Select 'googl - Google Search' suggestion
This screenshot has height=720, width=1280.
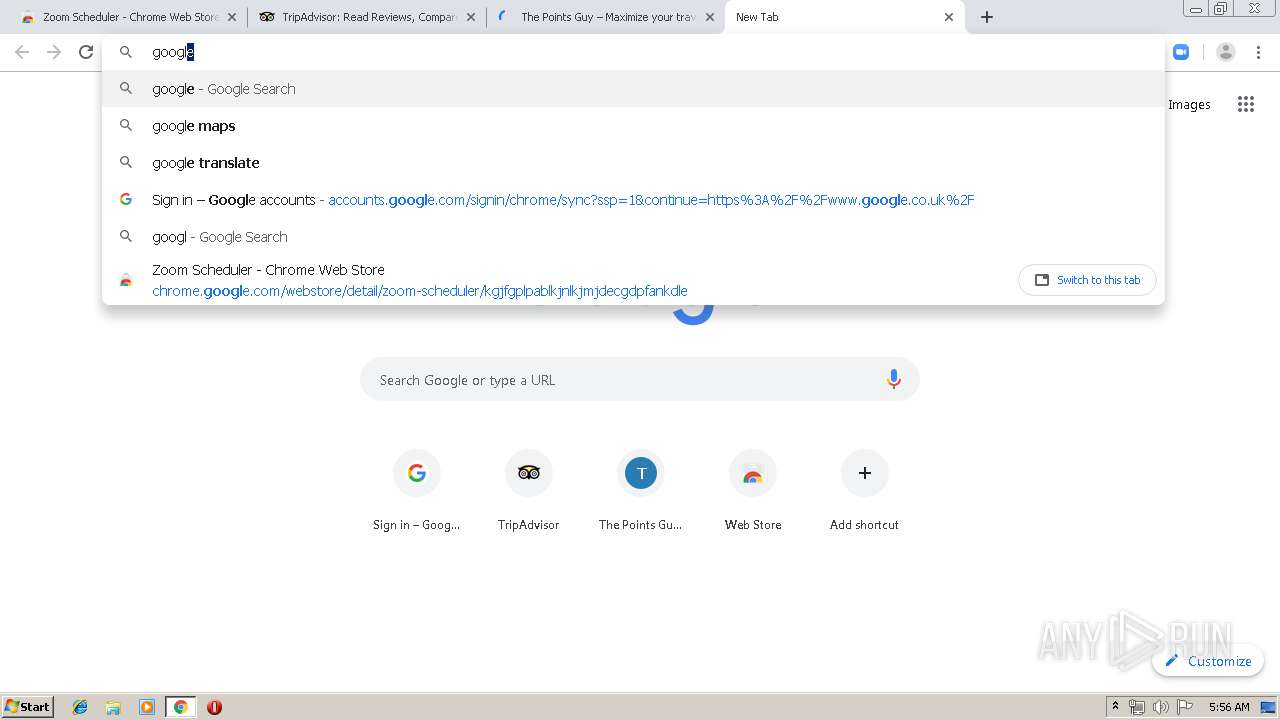pos(633,237)
